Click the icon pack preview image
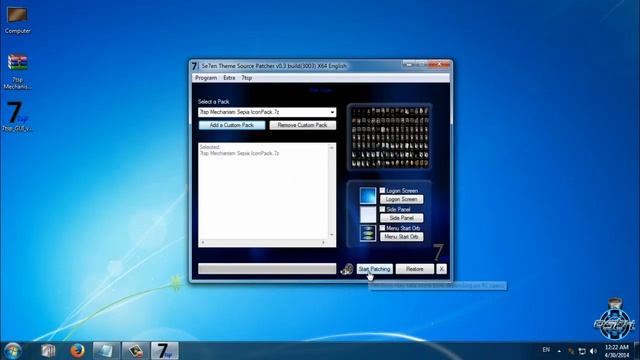The image size is (640, 360). point(389,137)
